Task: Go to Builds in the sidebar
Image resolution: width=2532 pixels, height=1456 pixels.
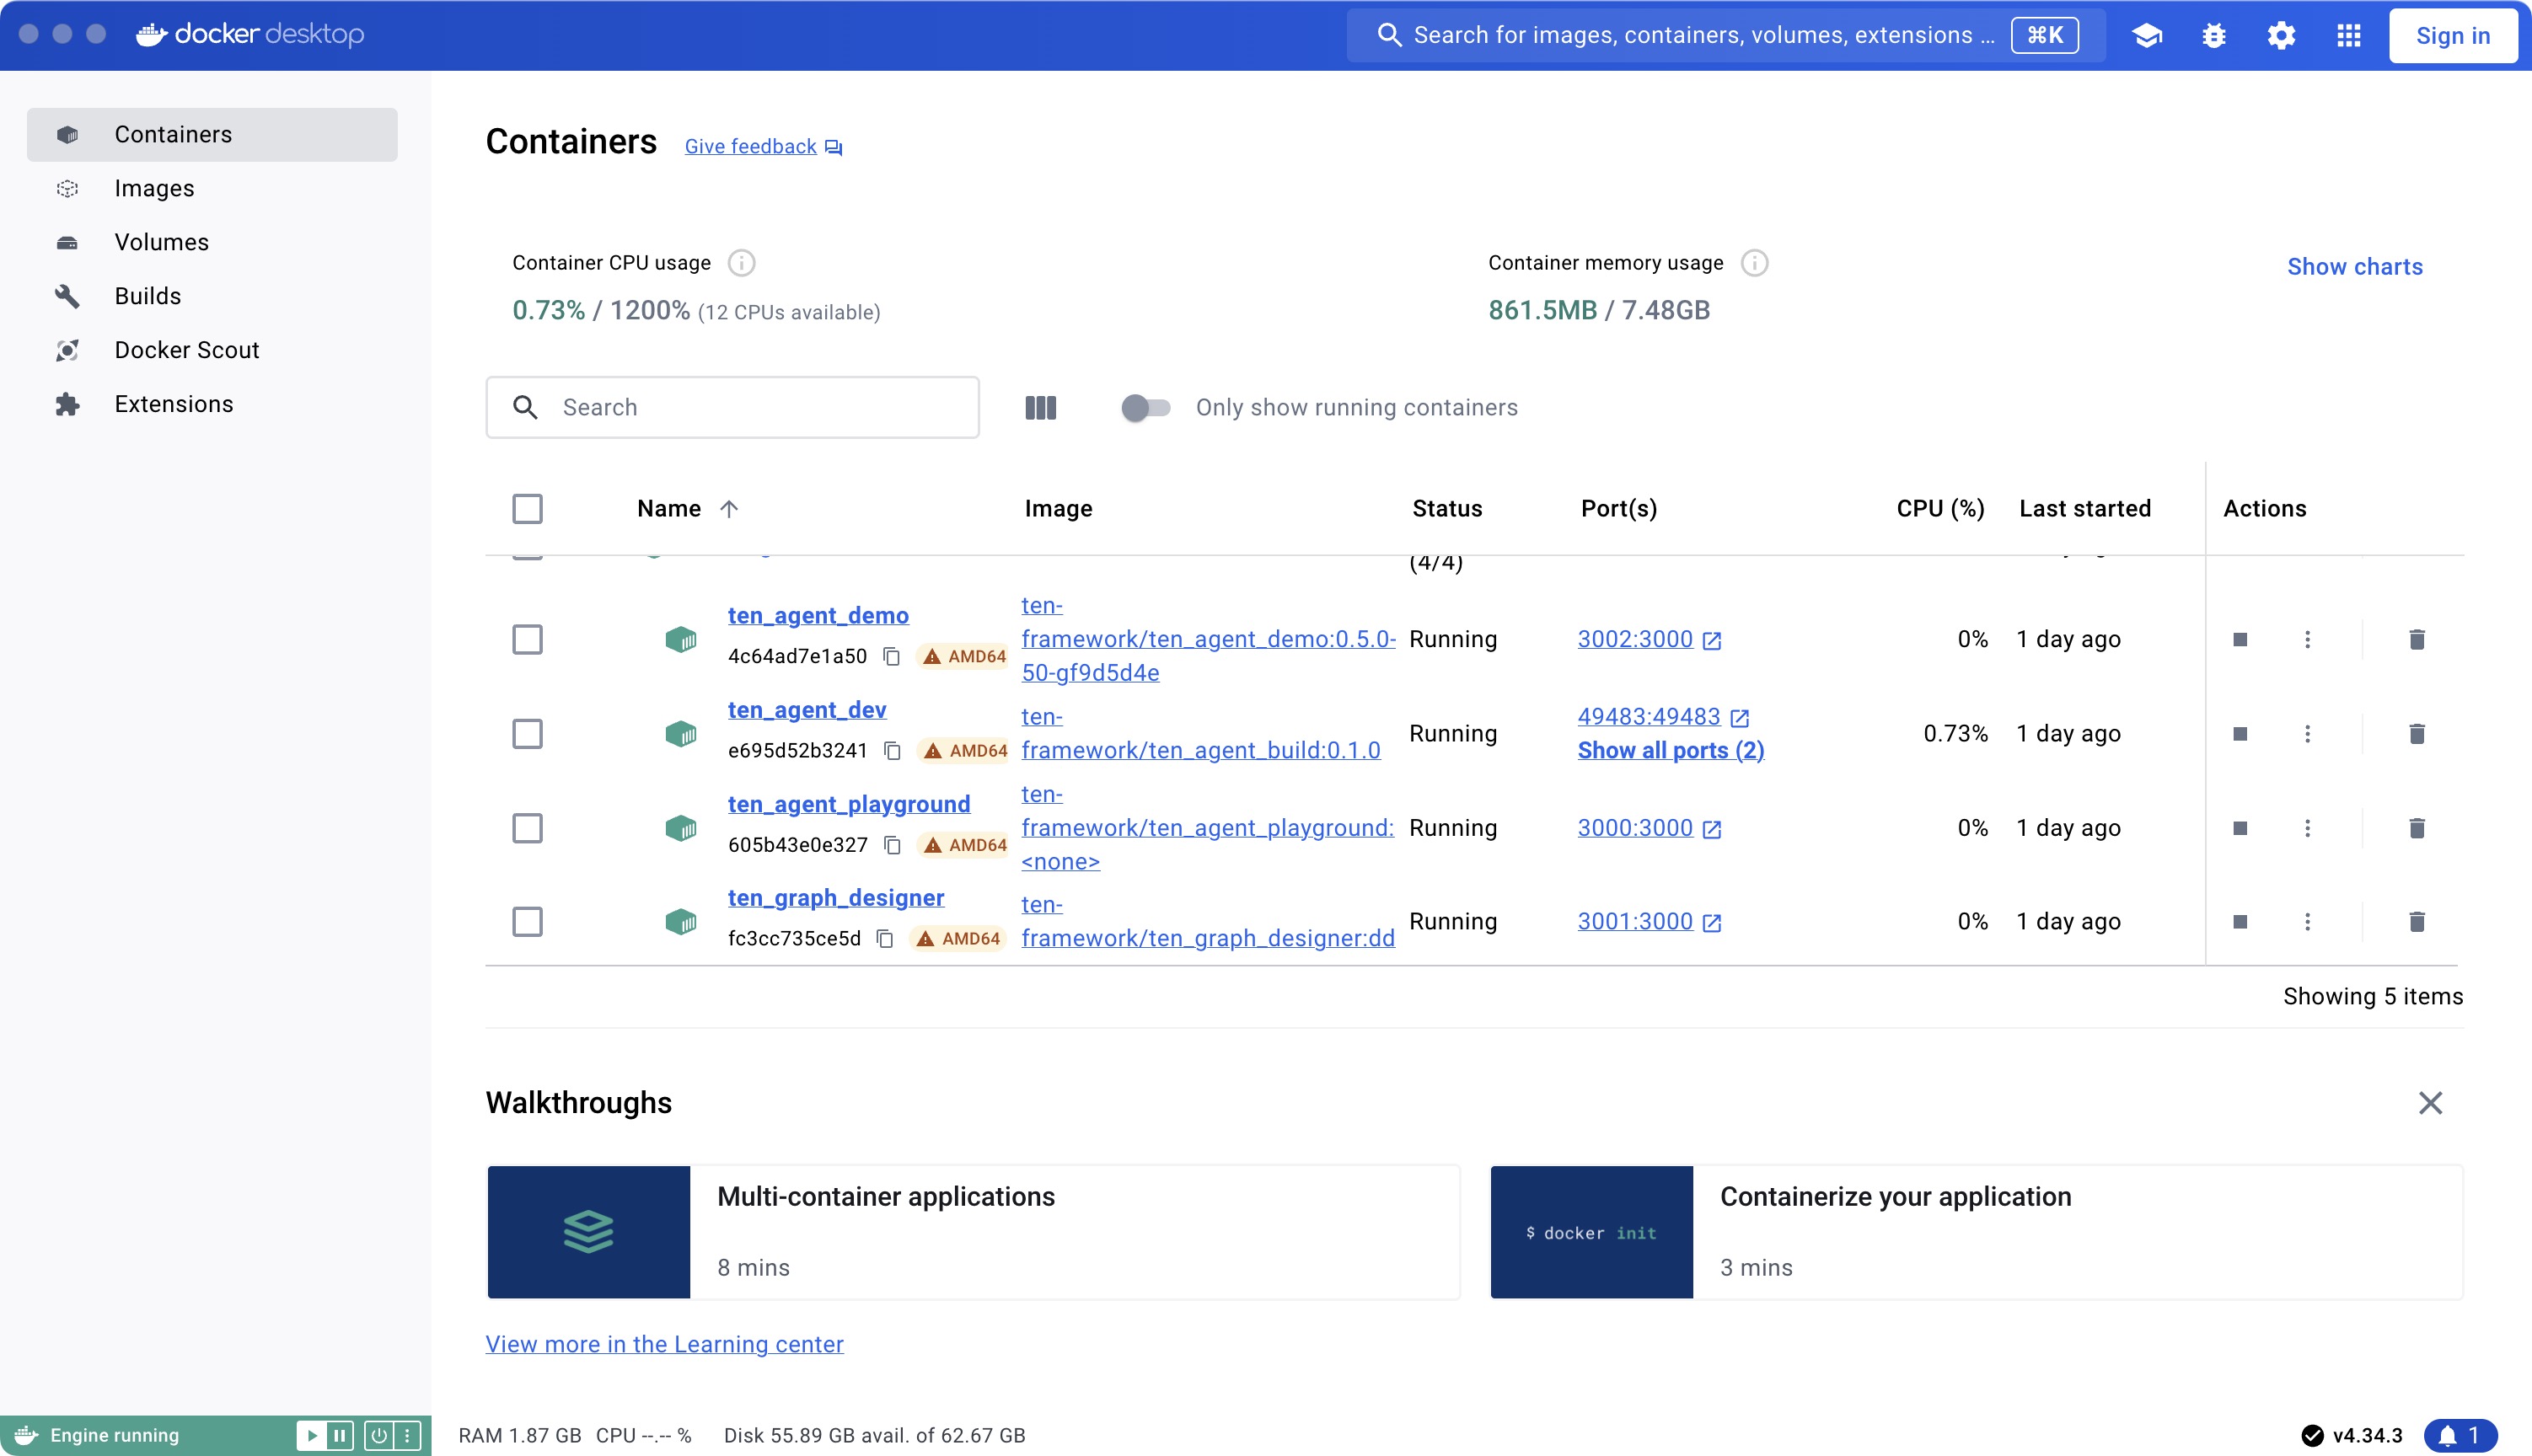Action: [x=212, y=297]
